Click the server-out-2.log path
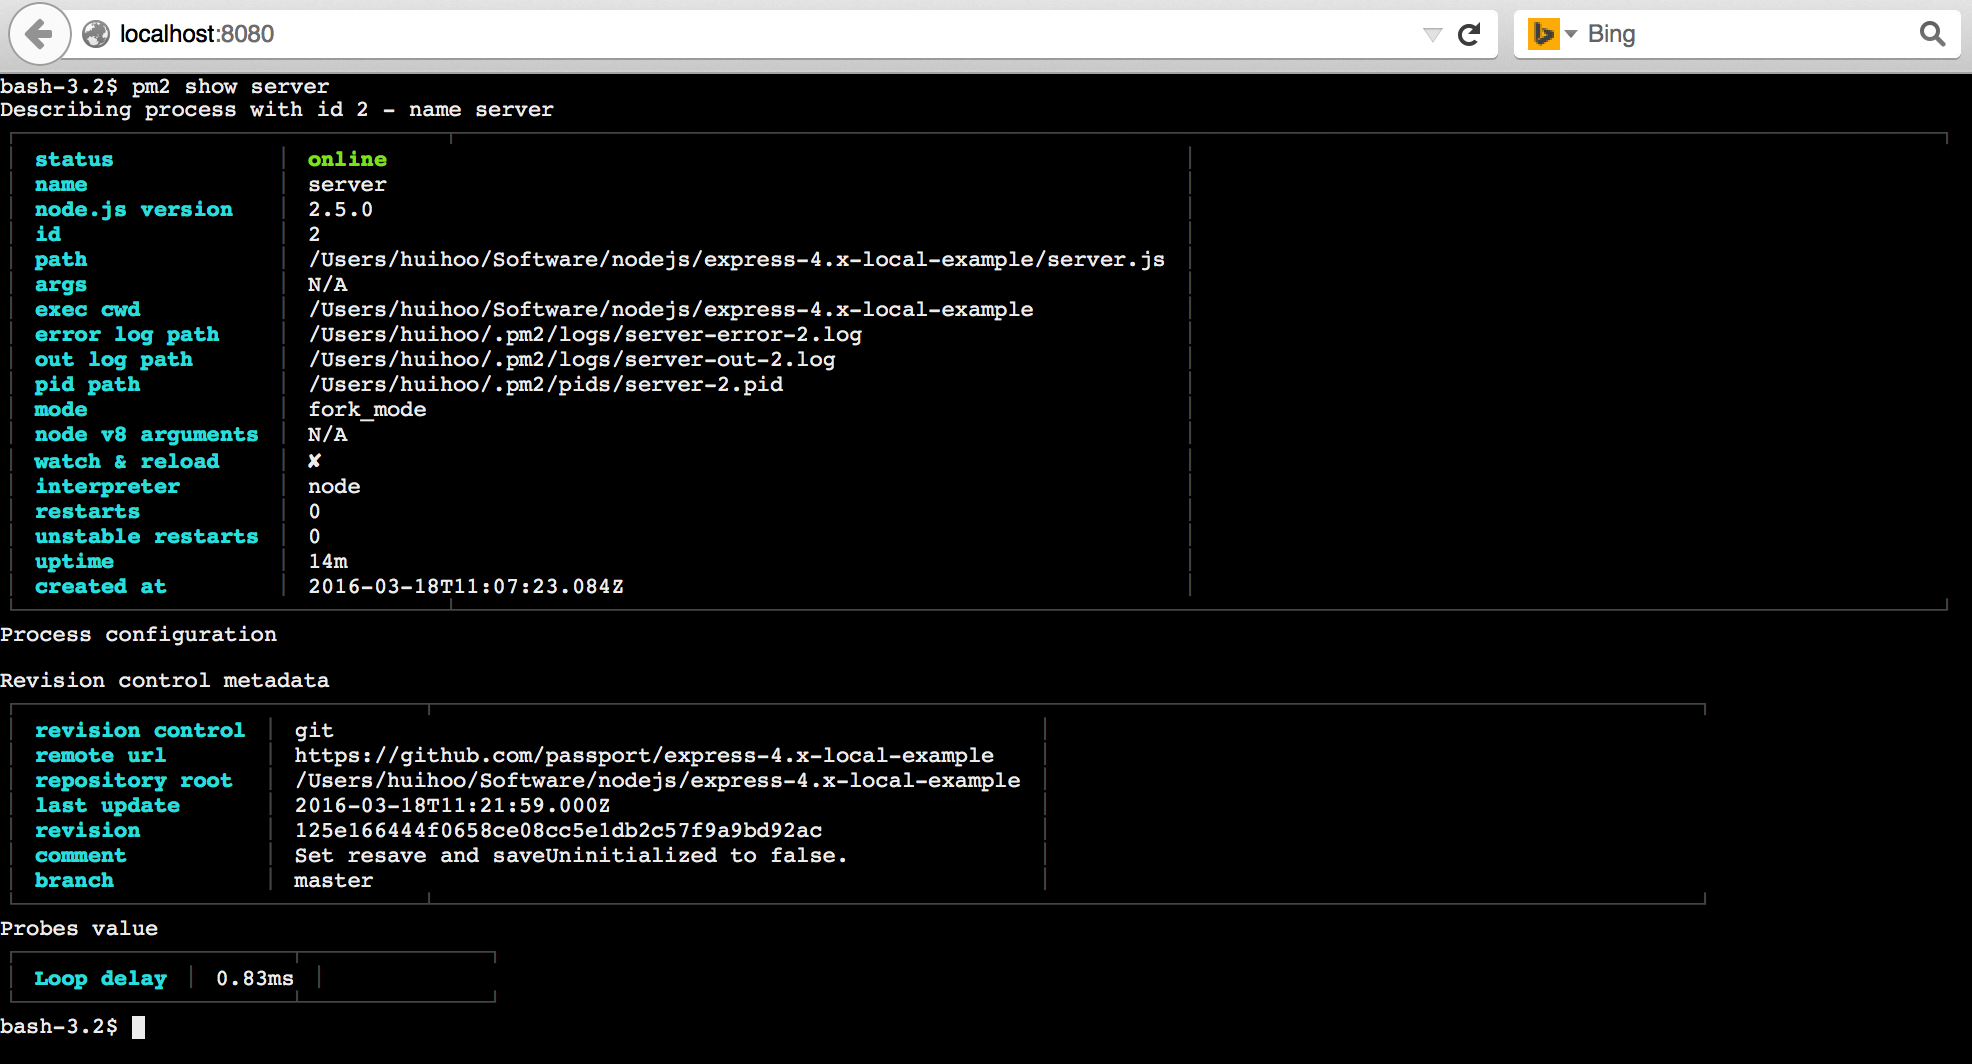The width and height of the screenshot is (1972, 1064). point(572,360)
